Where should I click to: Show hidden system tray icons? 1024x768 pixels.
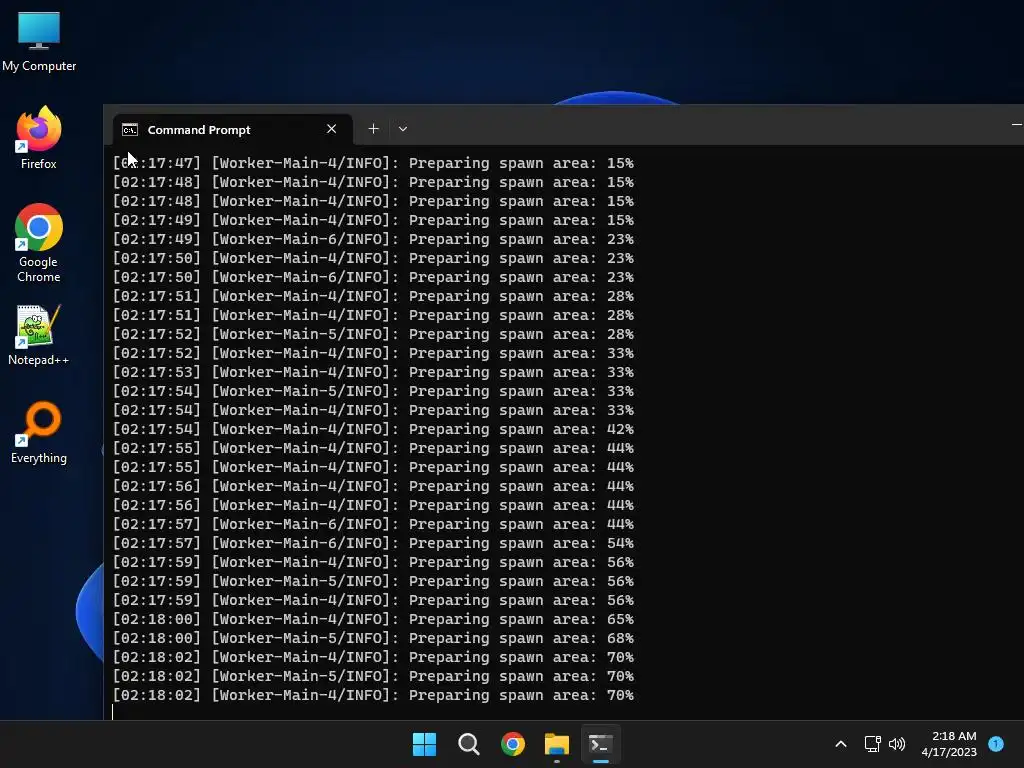tap(841, 744)
